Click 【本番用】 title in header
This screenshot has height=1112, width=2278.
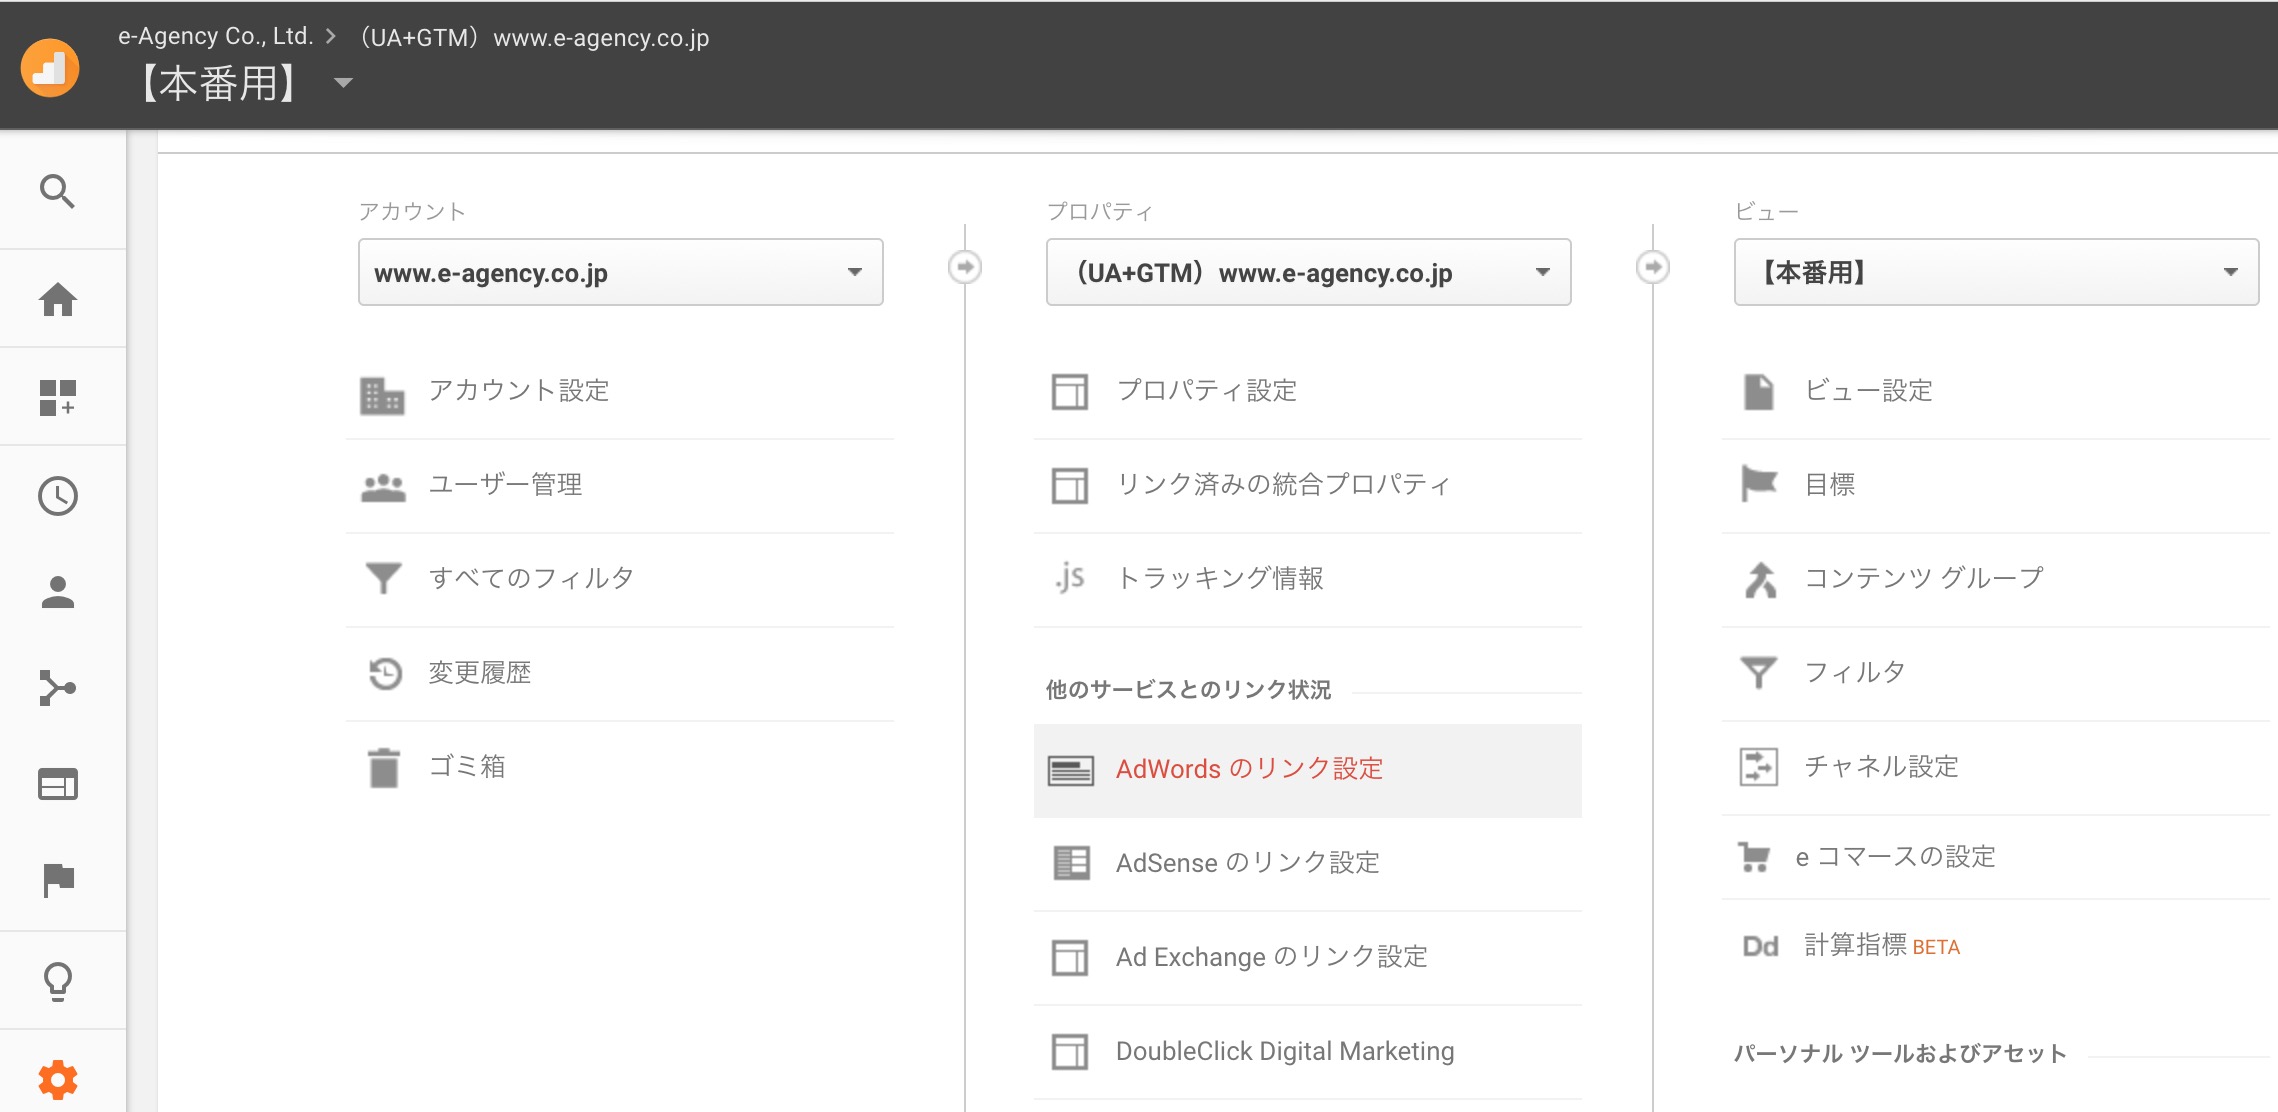219,83
